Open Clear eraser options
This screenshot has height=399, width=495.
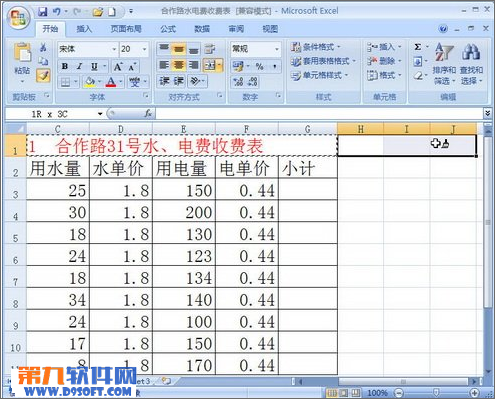click(x=418, y=76)
